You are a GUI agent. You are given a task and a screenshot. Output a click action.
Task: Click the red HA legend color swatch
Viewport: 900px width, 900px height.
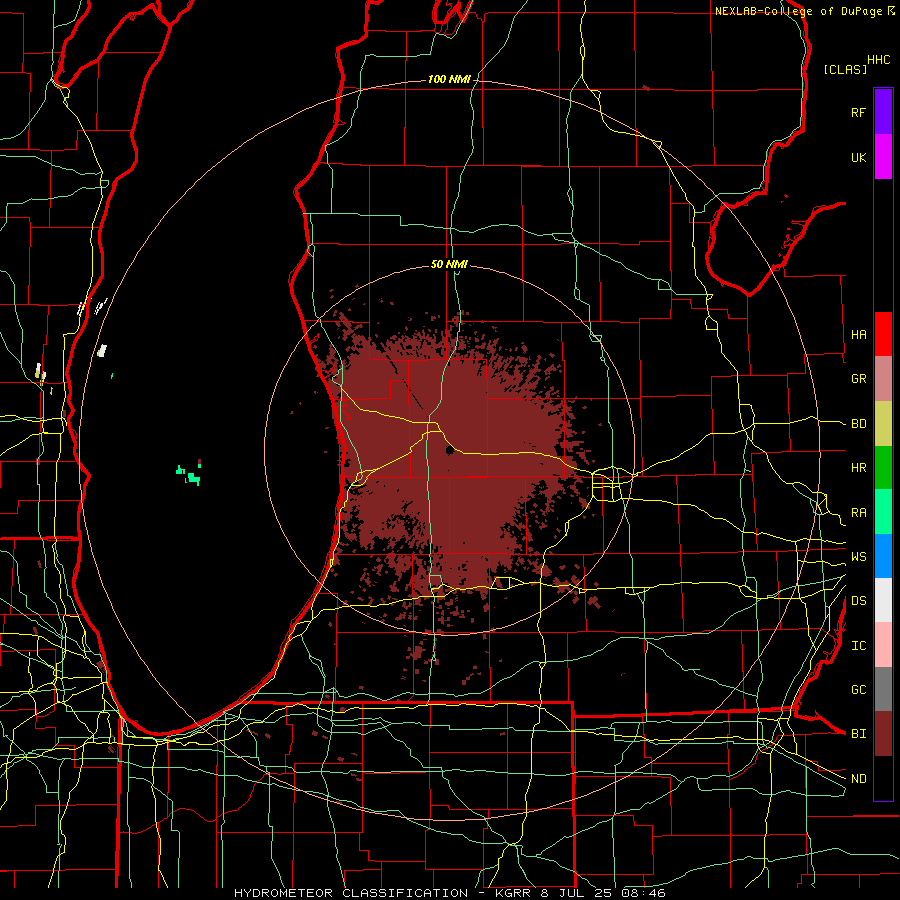coord(883,334)
